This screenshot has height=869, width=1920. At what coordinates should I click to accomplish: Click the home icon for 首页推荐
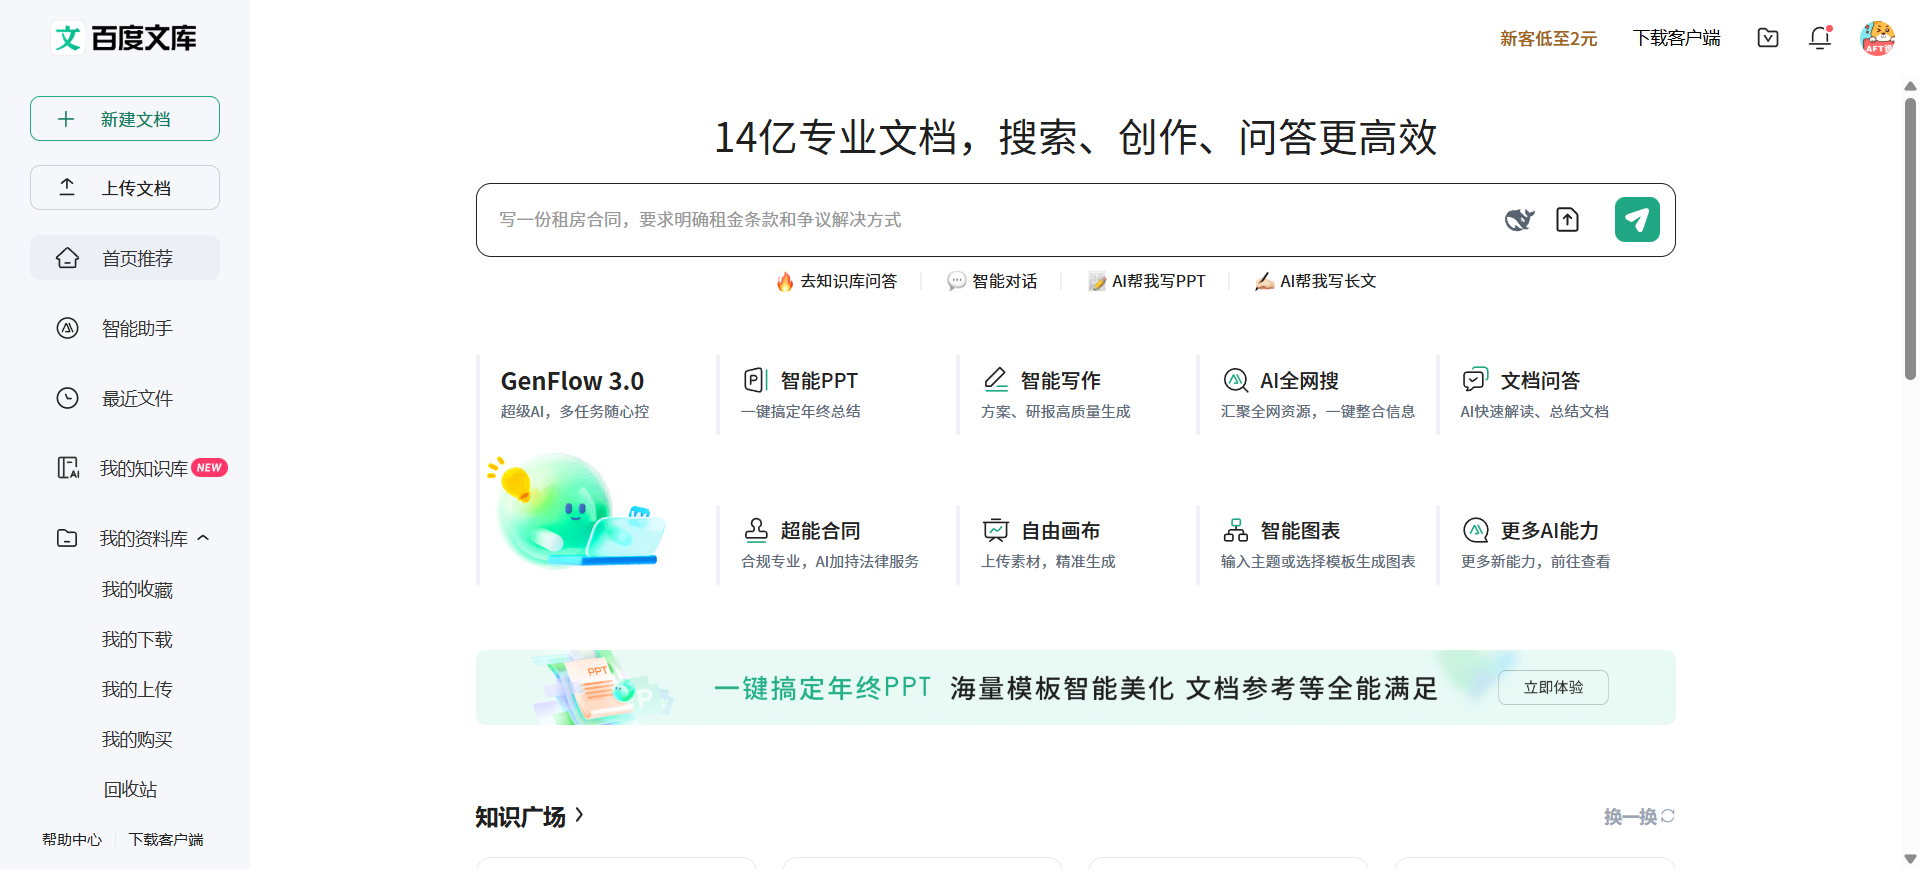(x=67, y=258)
